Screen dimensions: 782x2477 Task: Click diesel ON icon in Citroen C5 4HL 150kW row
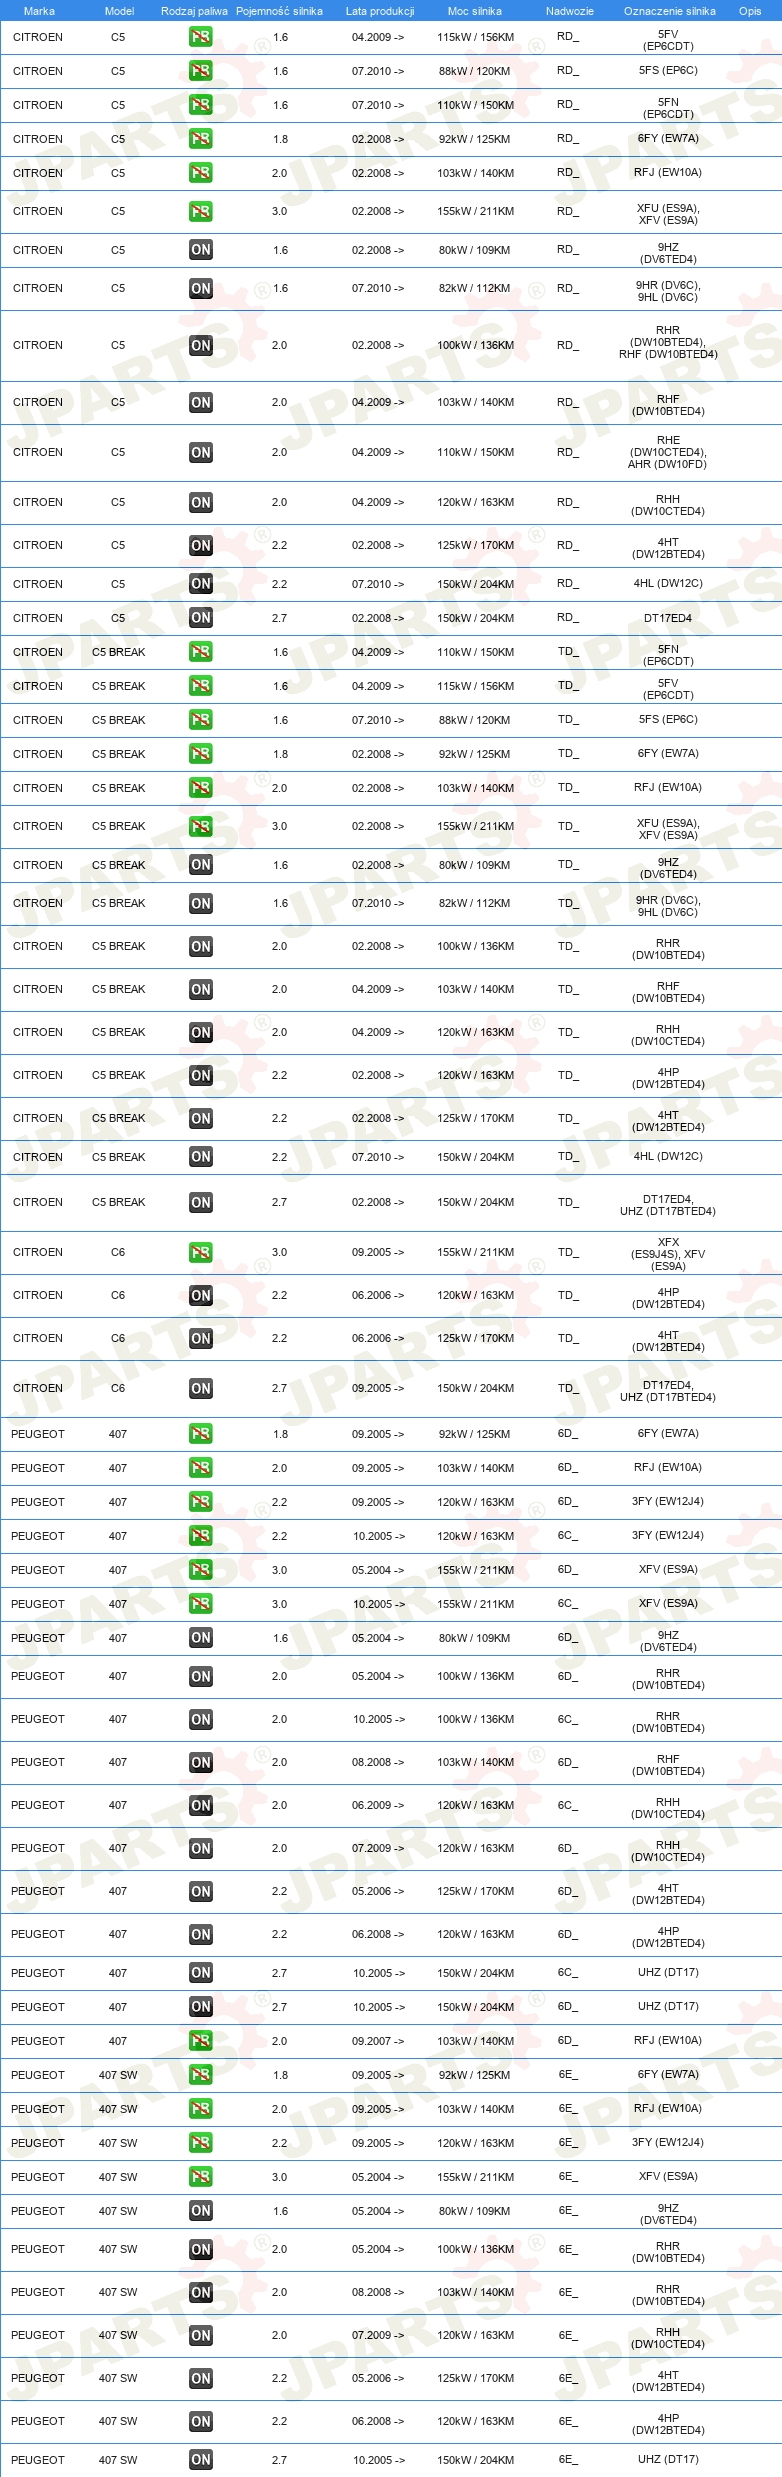tap(201, 584)
